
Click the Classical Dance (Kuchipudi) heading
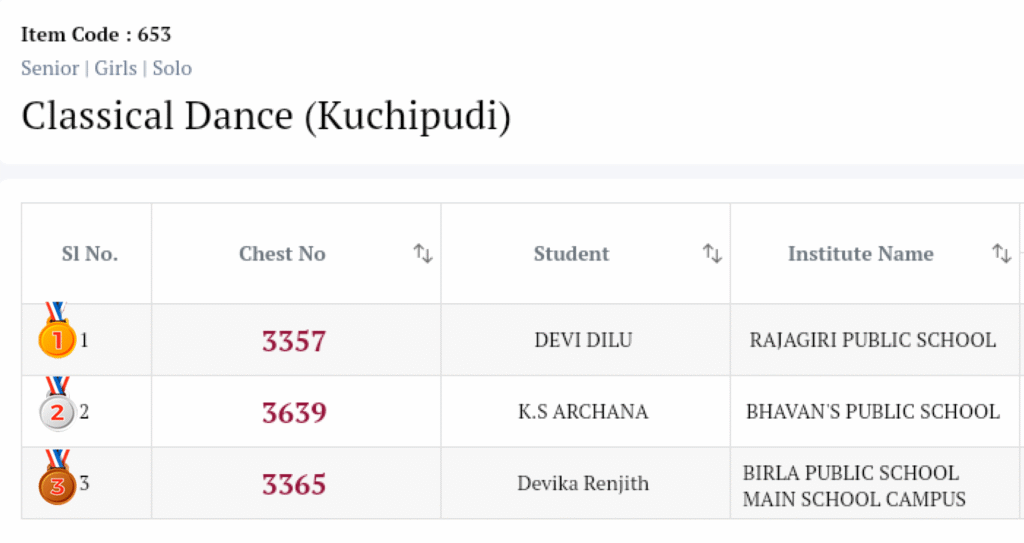(266, 116)
